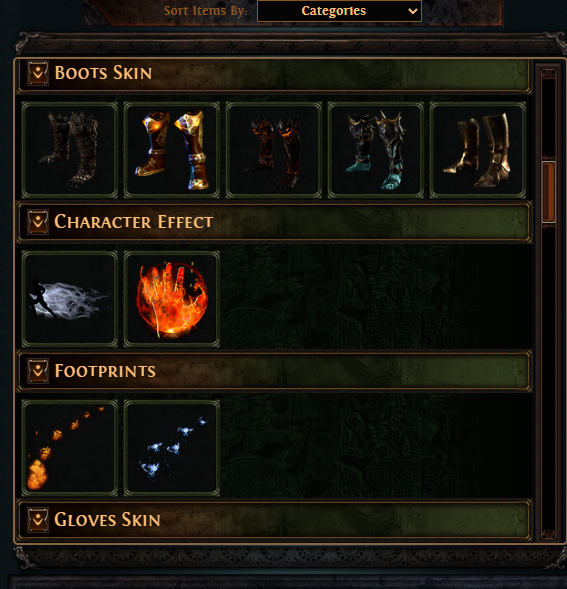Select the plain golden plated boots skin

click(478, 150)
